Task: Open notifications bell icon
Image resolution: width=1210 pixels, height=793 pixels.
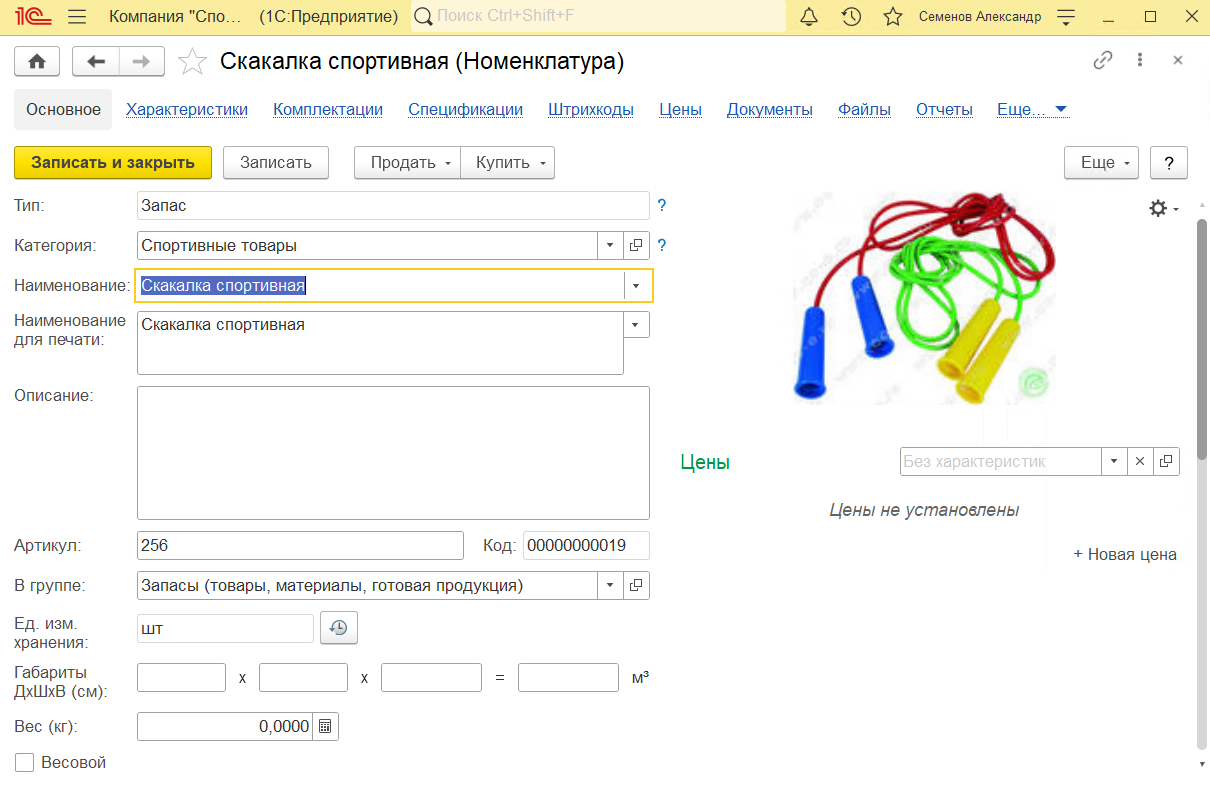Action: point(810,17)
